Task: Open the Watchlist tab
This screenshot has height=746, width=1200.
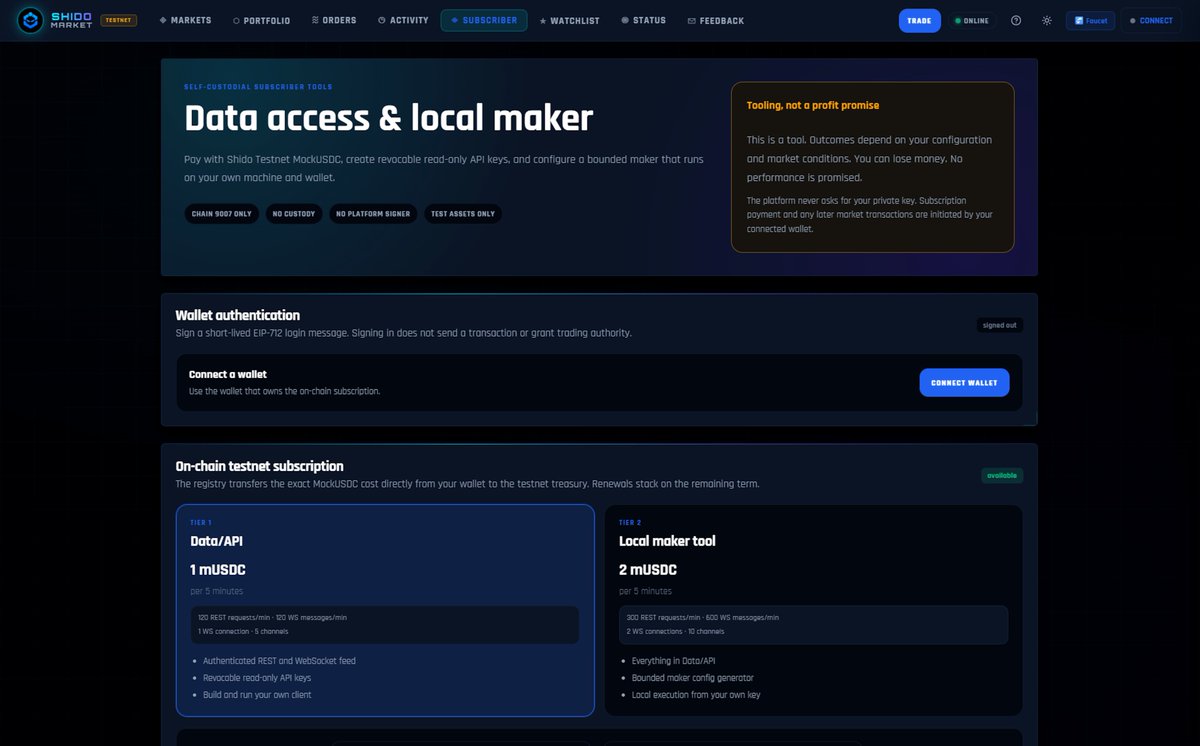Action: [569, 20]
